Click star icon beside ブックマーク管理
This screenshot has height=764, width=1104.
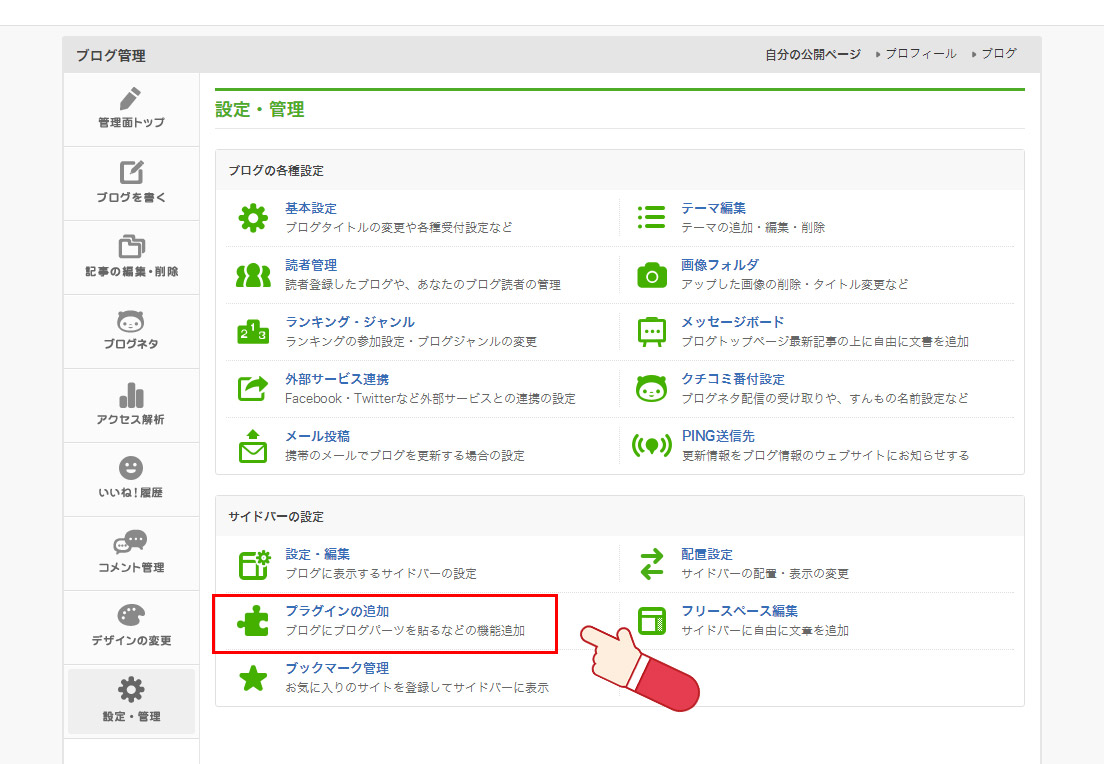[x=253, y=678]
